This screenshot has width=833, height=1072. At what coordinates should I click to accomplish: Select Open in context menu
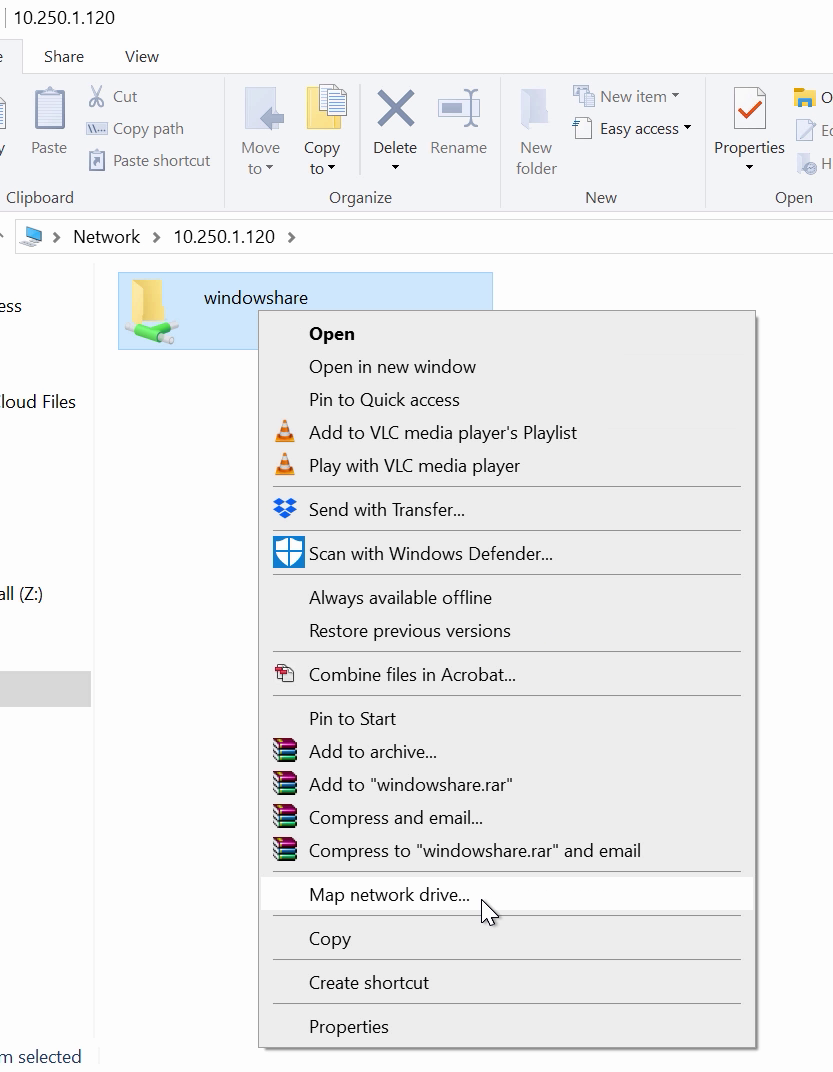pyautogui.click(x=507, y=334)
